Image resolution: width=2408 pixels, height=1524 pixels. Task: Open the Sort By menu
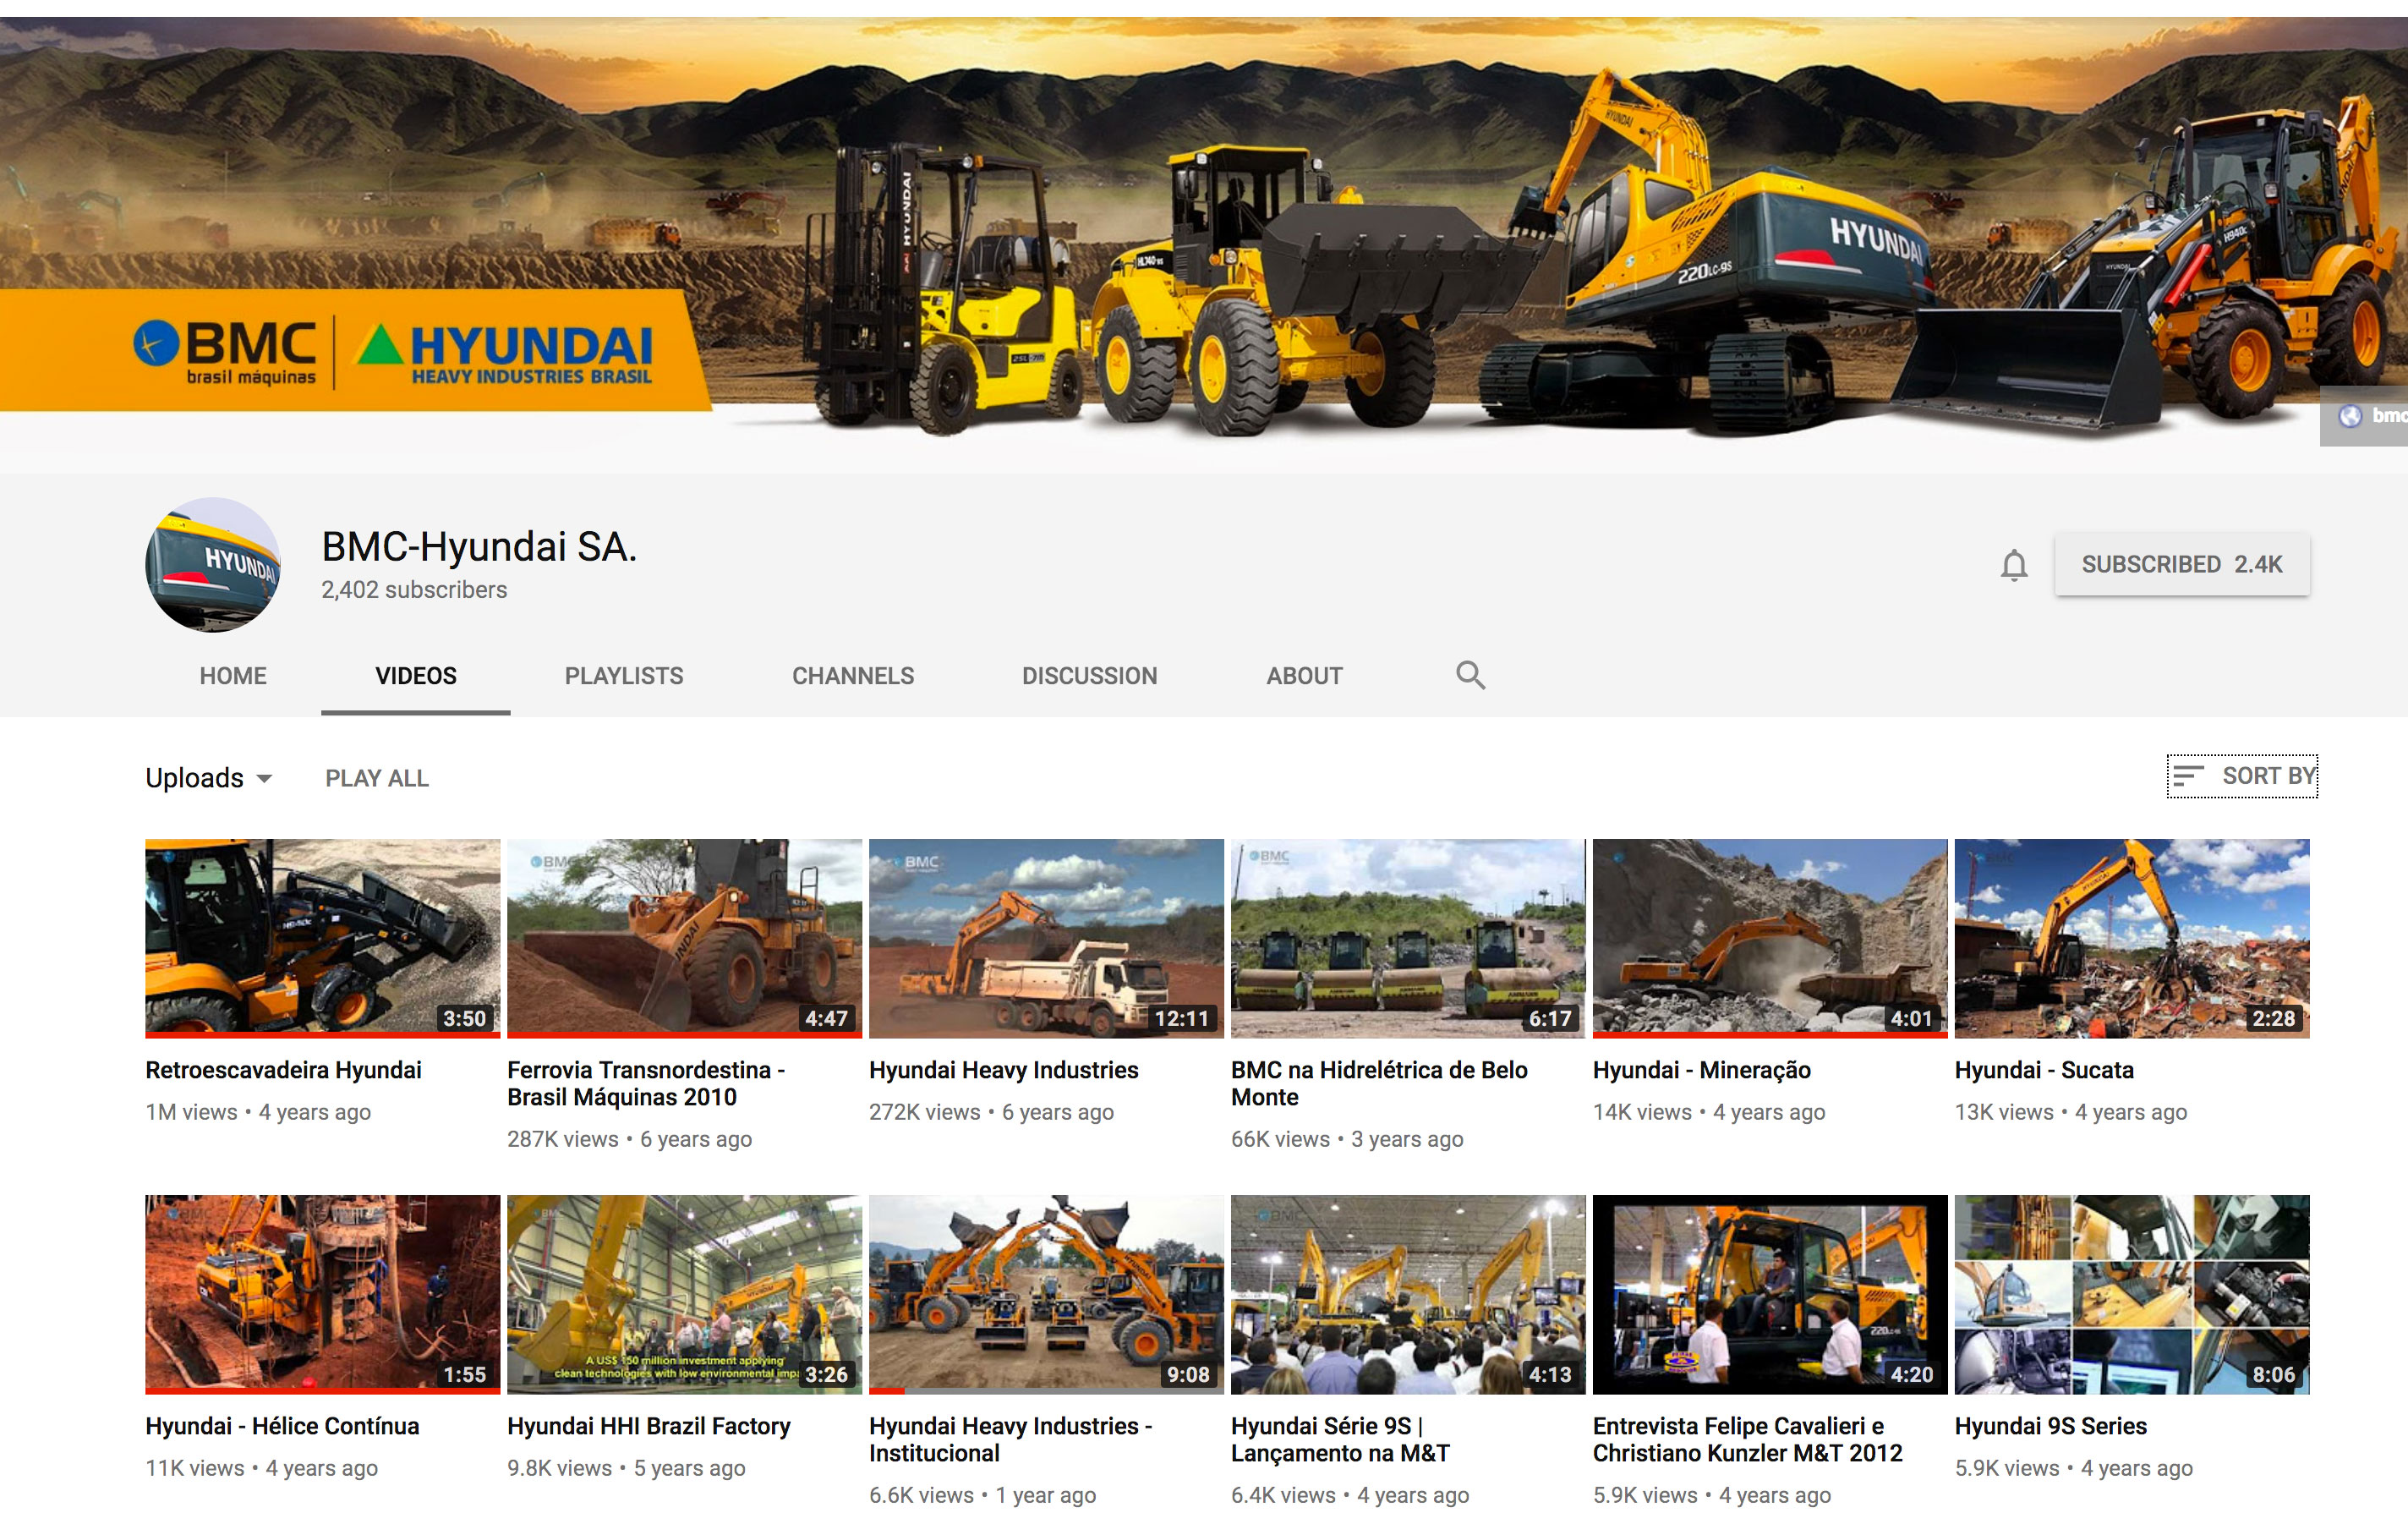tap(2242, 776)
